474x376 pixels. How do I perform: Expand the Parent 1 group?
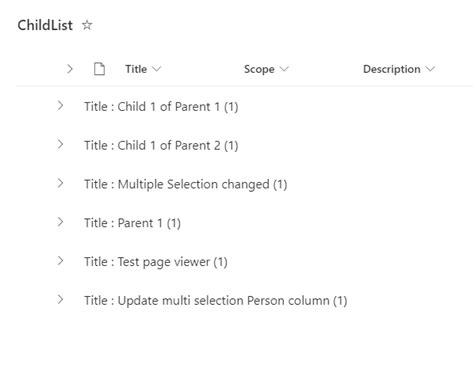pos(60,222)
